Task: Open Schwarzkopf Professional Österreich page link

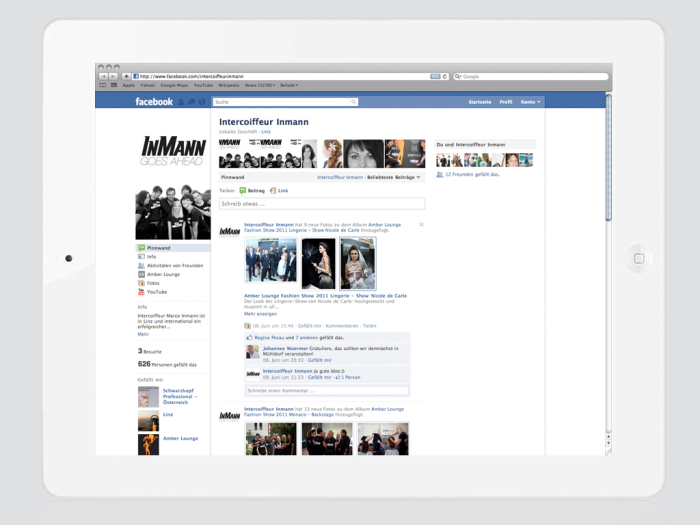Action: click(179, 396)
